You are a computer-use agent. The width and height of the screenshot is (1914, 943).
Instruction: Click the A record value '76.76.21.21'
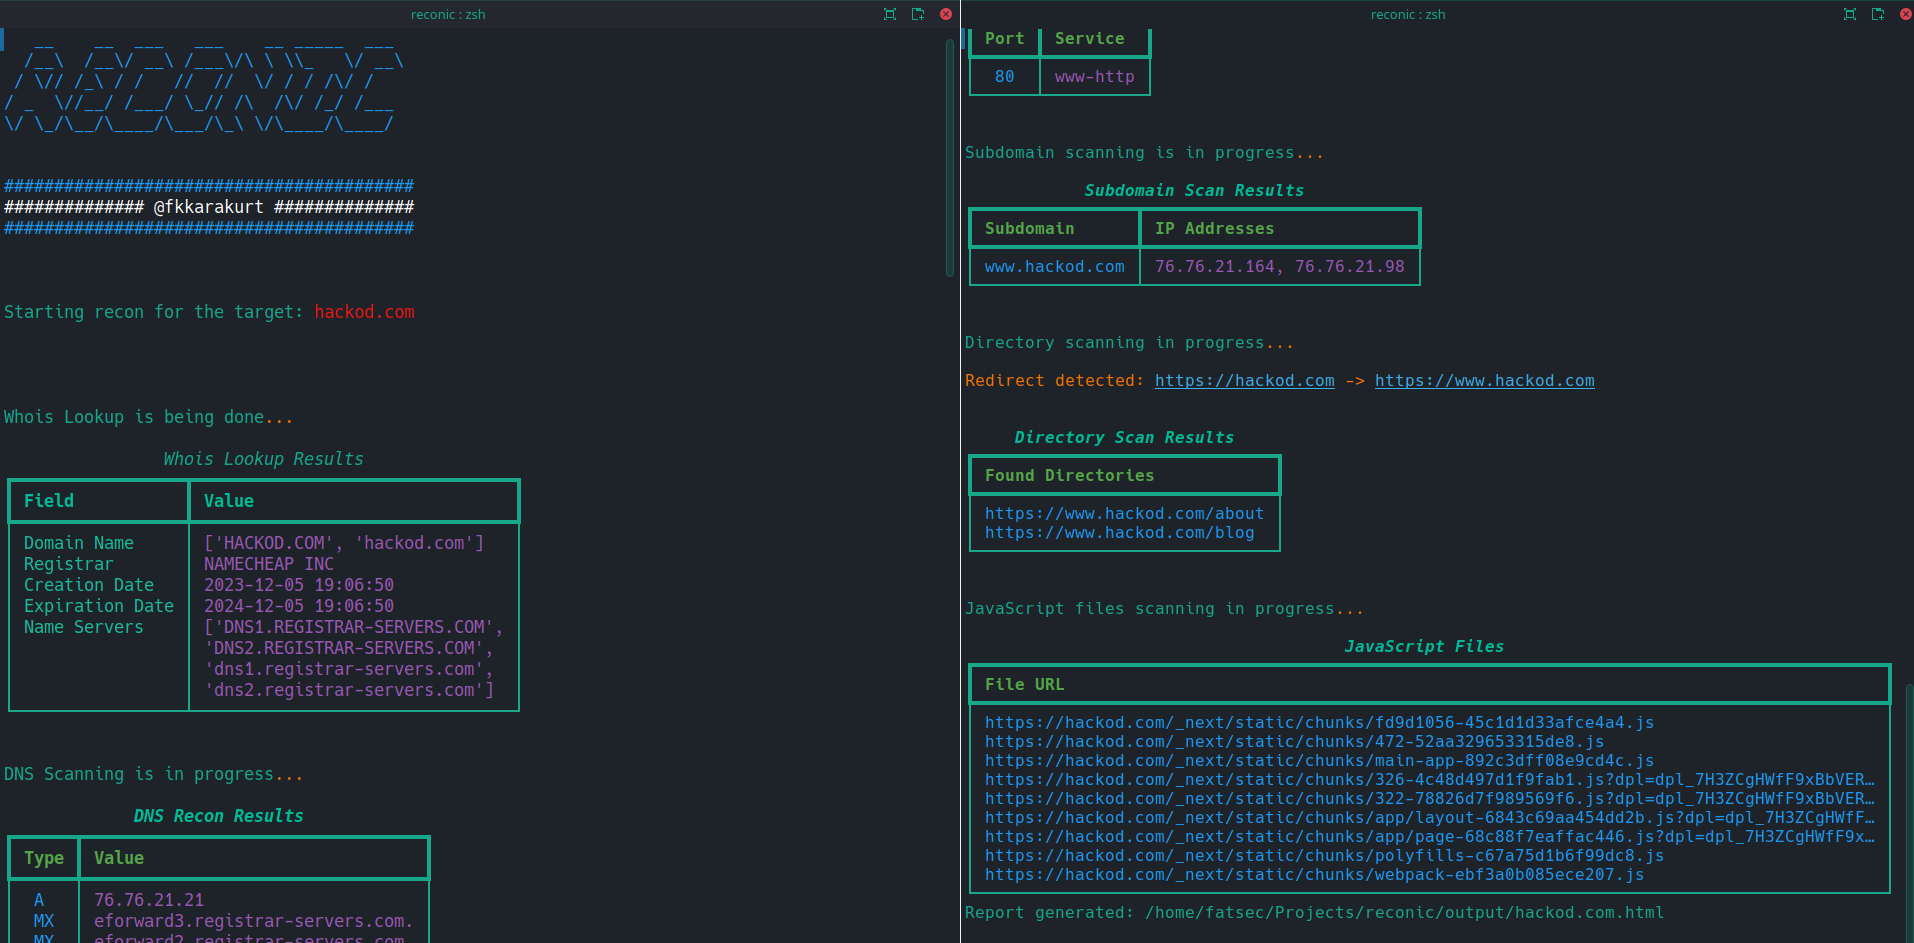[x=149, y=900]
